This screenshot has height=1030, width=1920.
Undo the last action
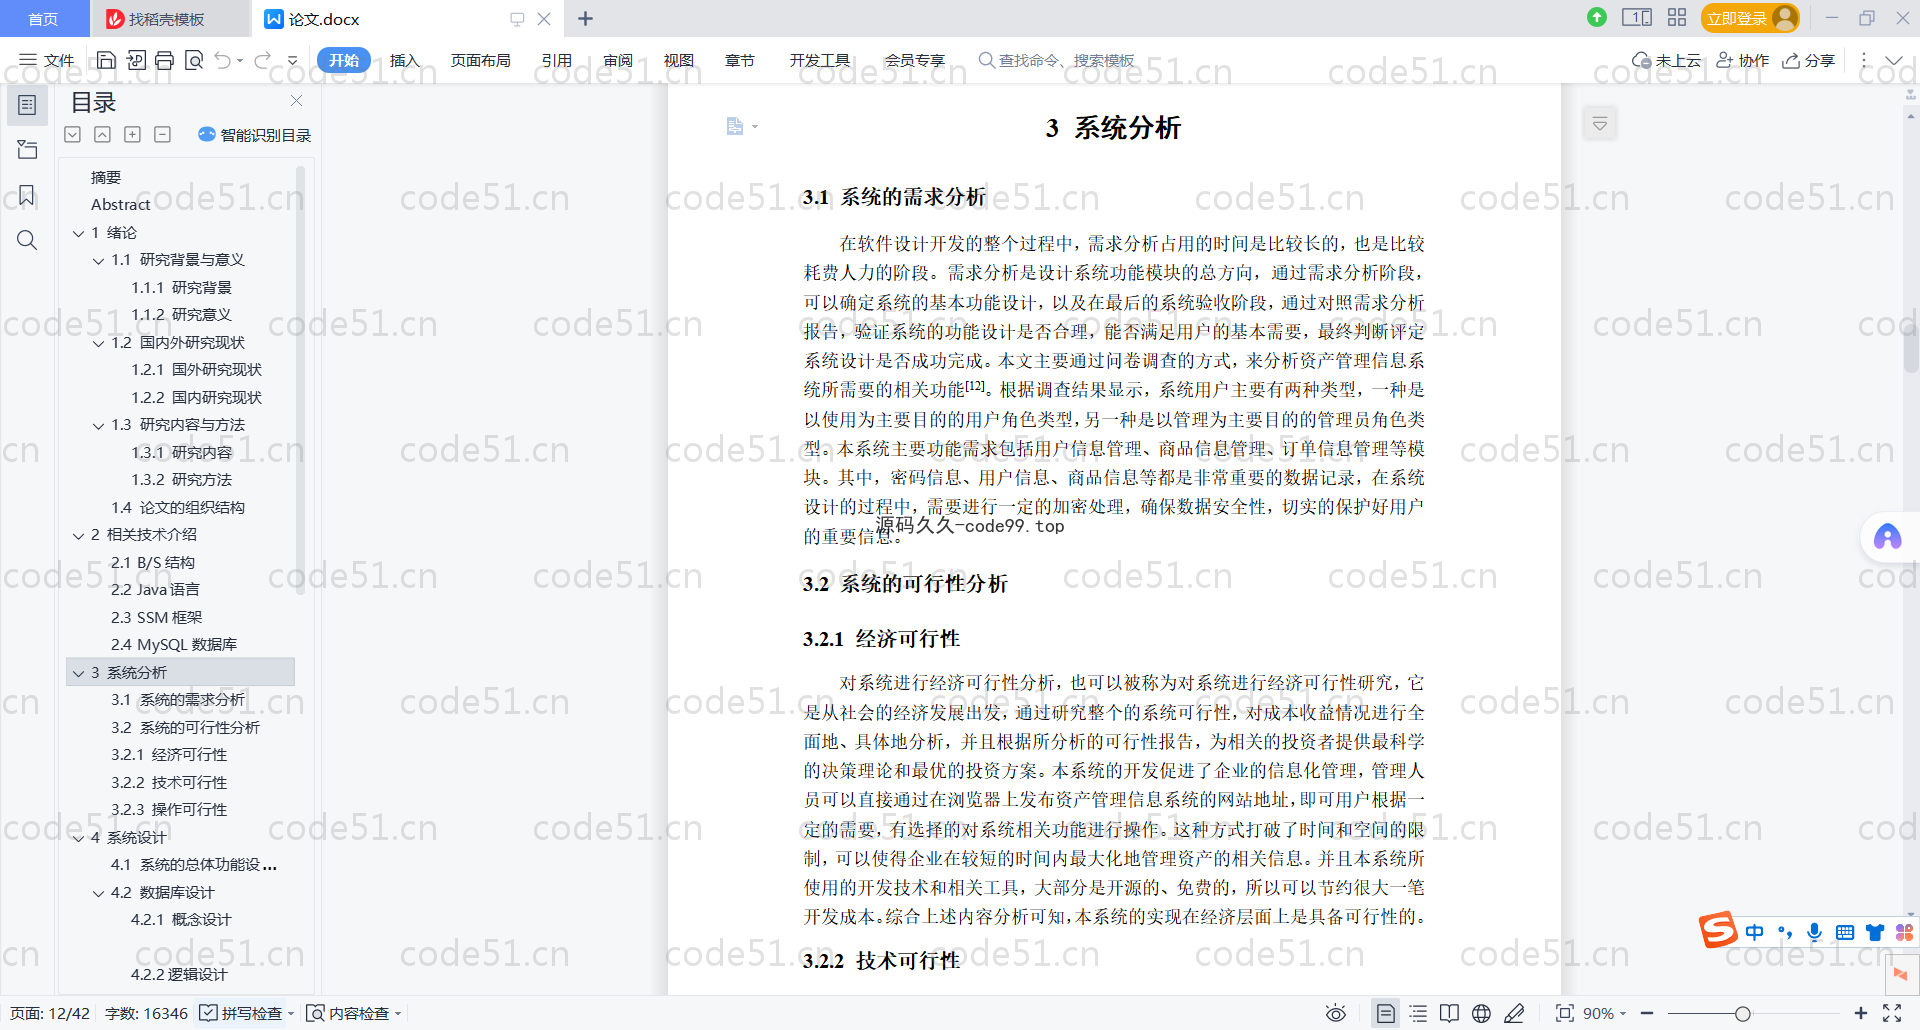click(x=222, y=60)
